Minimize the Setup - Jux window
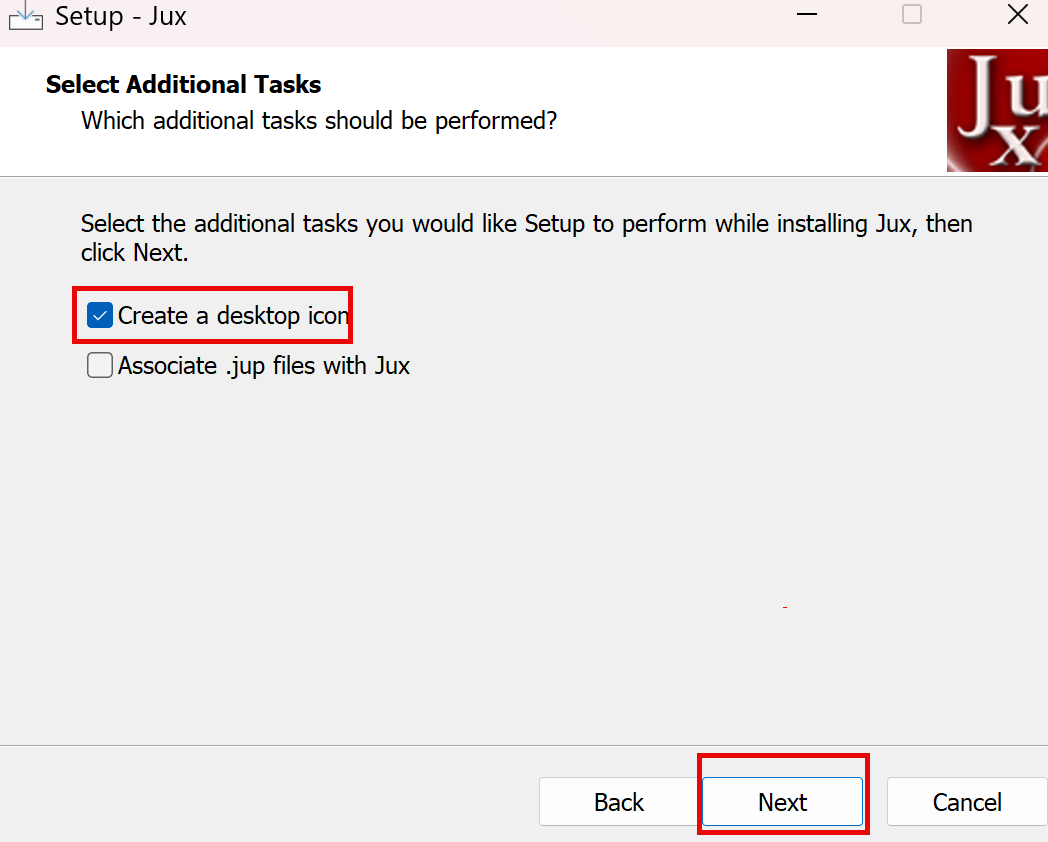Screen dimensions: 1048x842 pos(808,15)
